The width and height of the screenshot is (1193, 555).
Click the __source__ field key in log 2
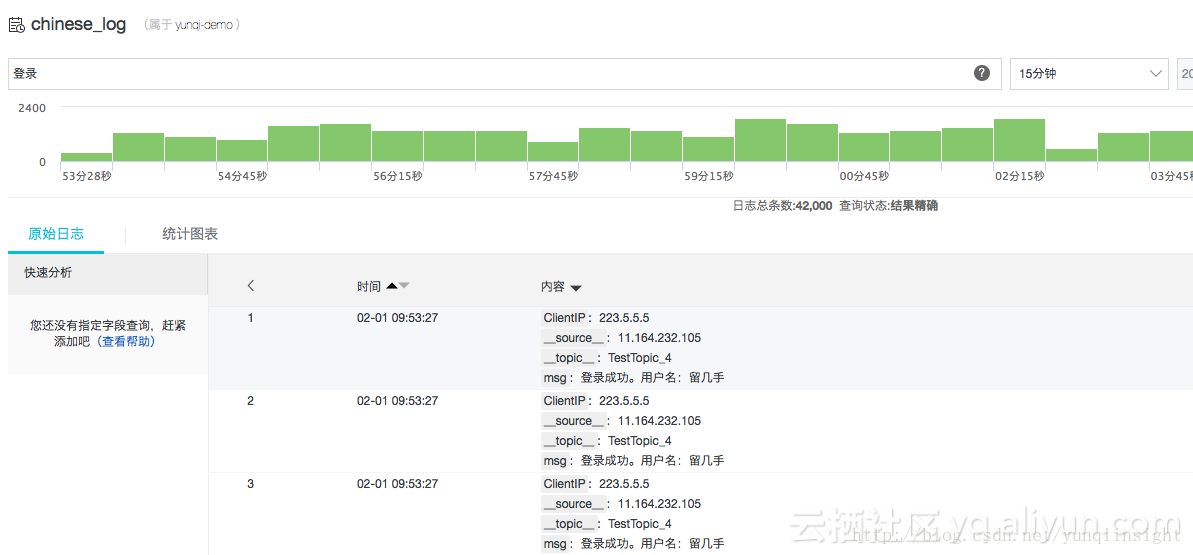click(574, 420)
